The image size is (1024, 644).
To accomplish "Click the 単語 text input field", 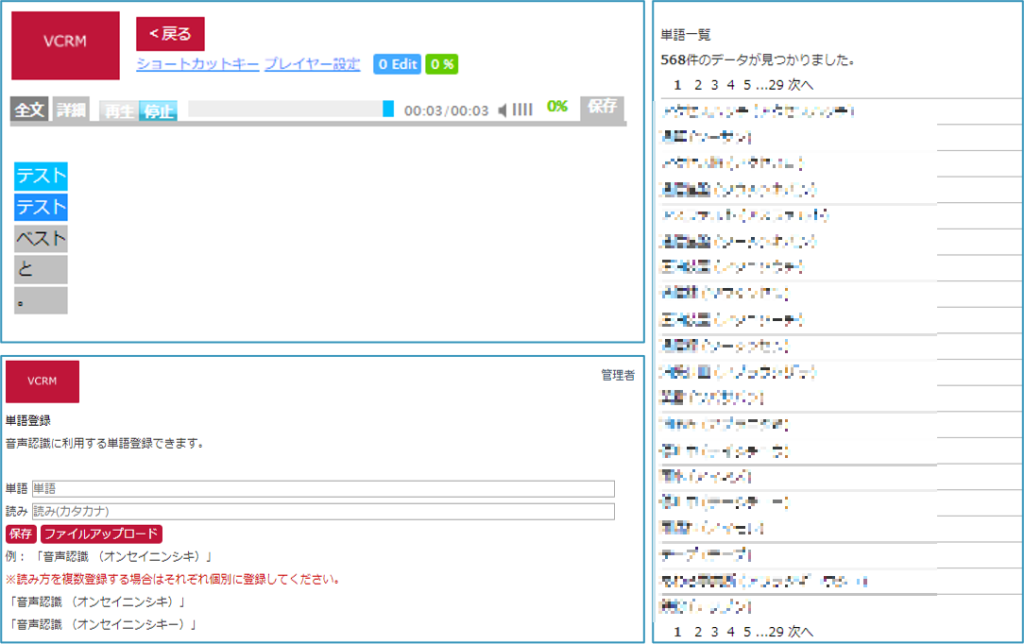I will pyautogui.click(x=322, y=489).
